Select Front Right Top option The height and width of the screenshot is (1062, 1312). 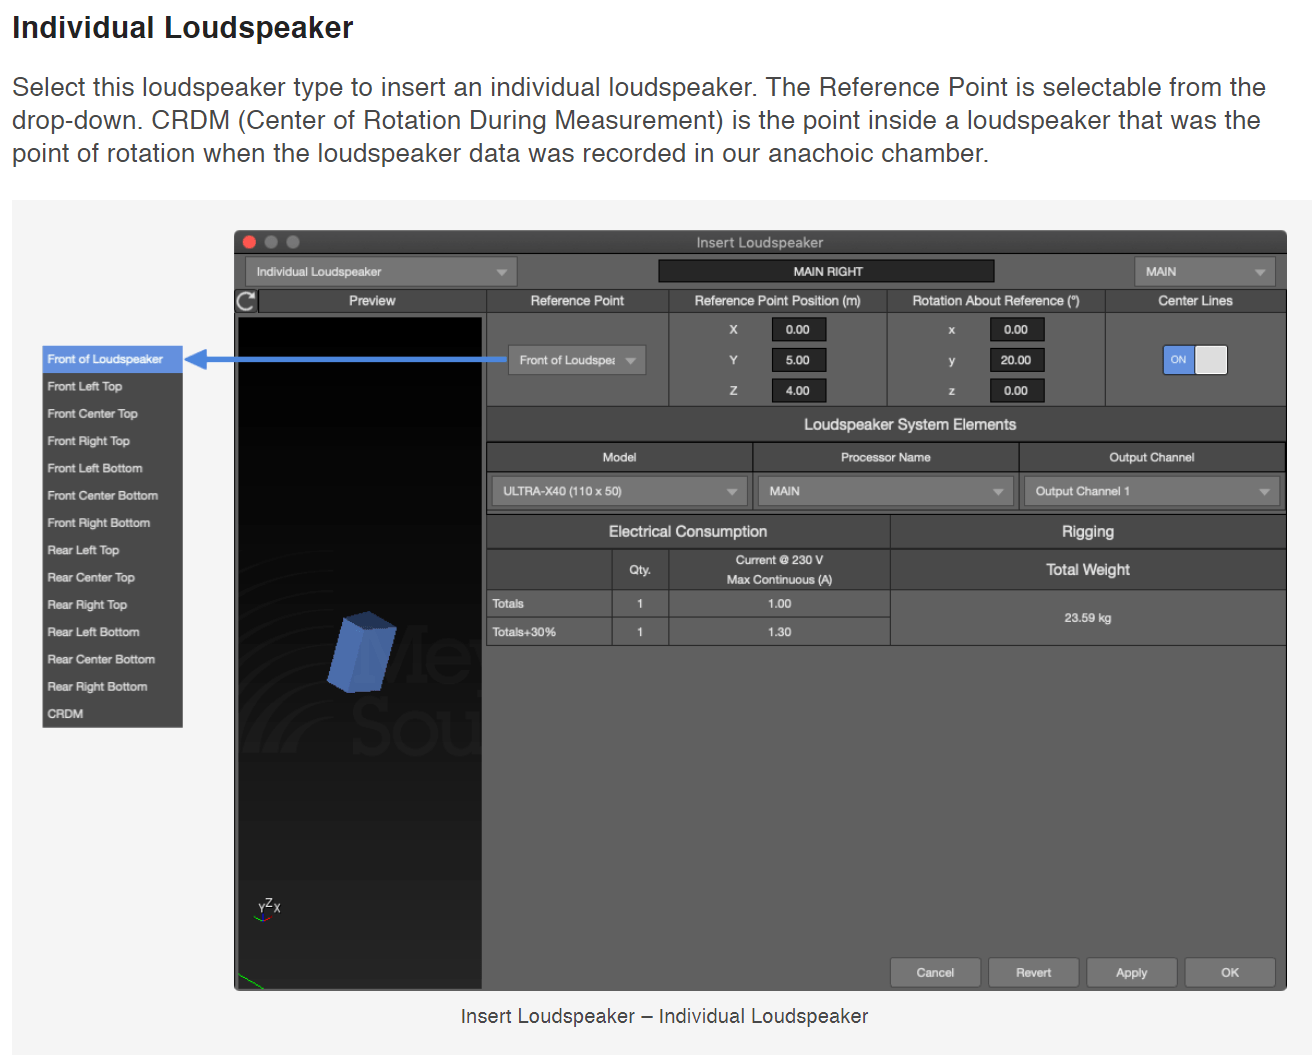[112, 441]
